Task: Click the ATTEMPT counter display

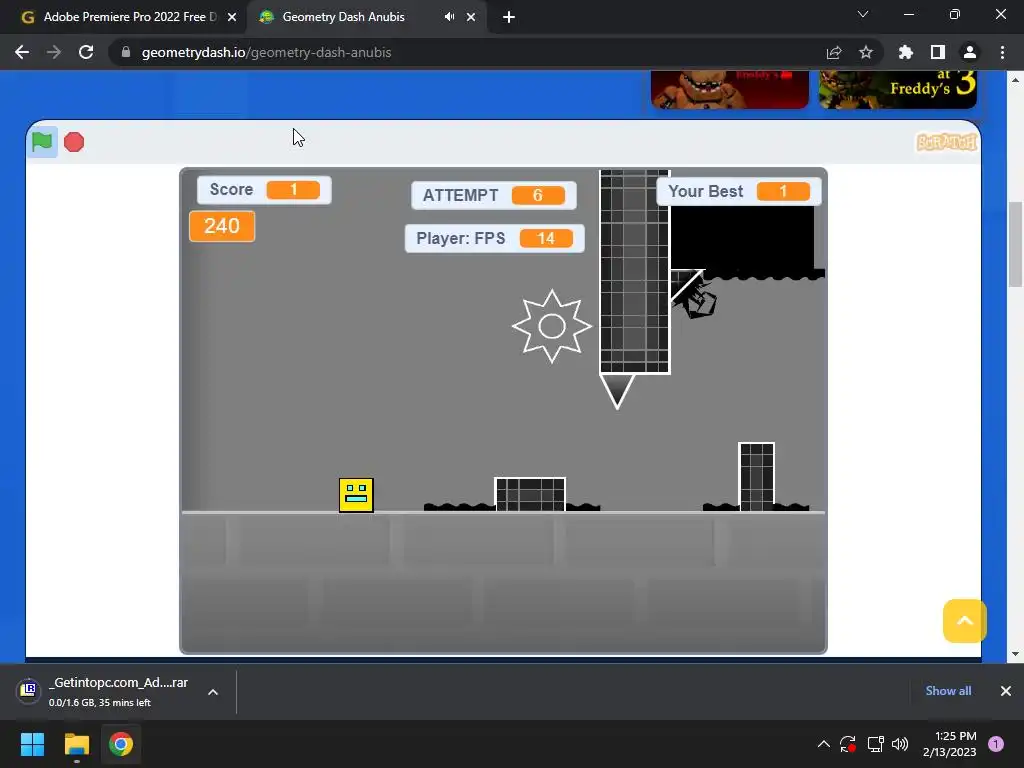Action: (x=494, y=195)
